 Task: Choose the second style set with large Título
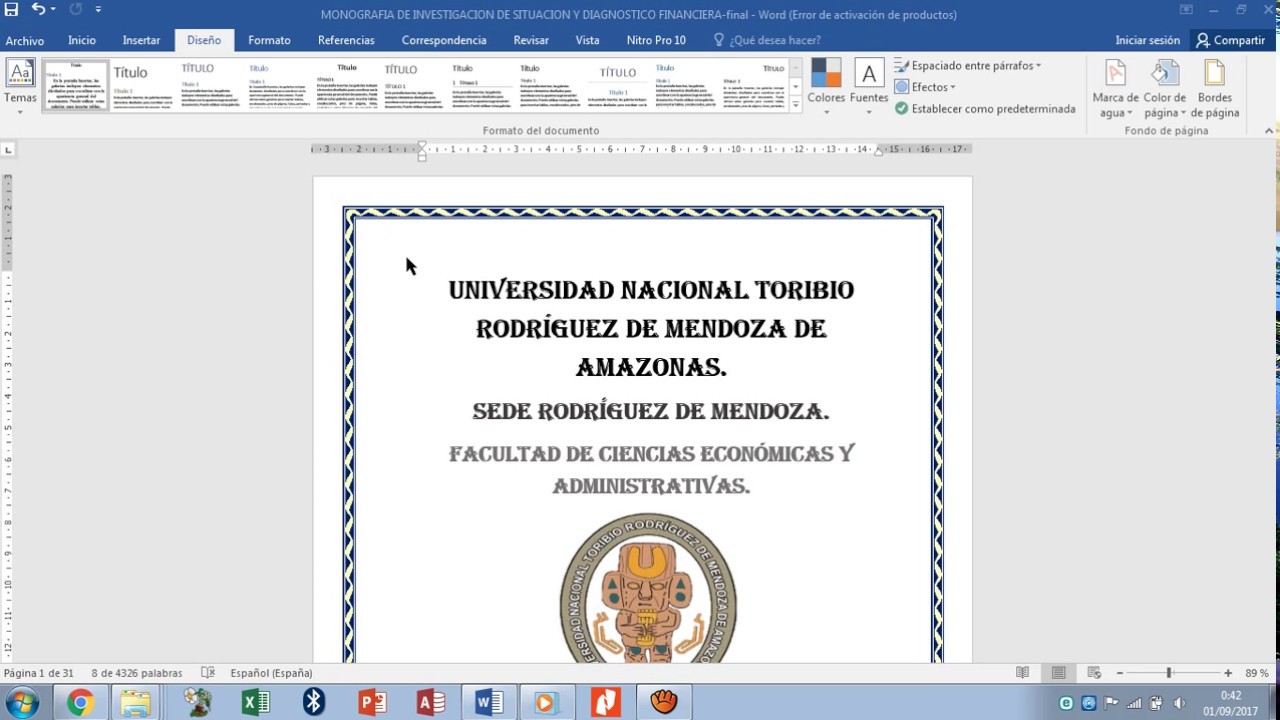tap(143, 86)
